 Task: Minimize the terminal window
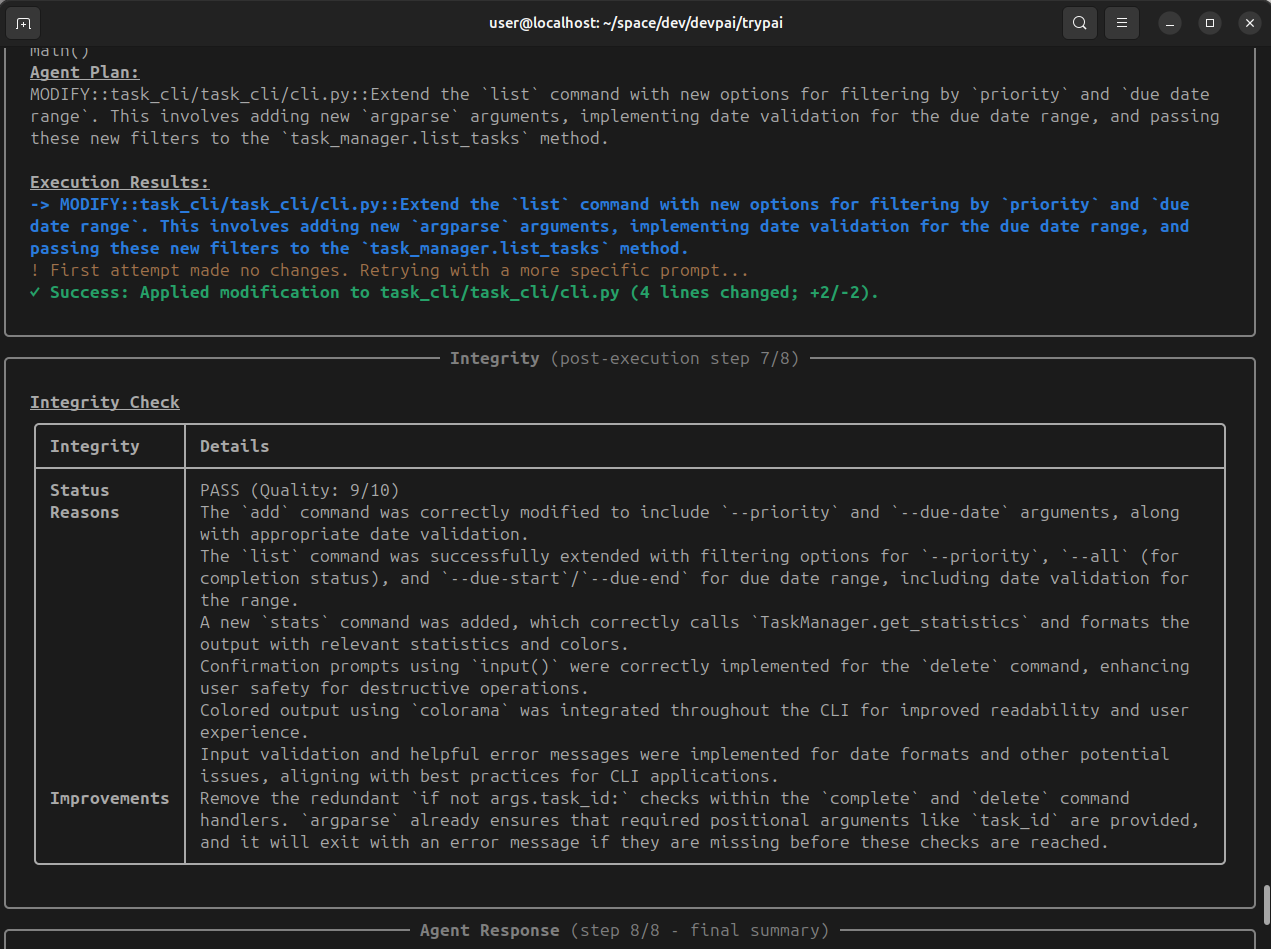pyautogui.click(x=1170, y=22)
